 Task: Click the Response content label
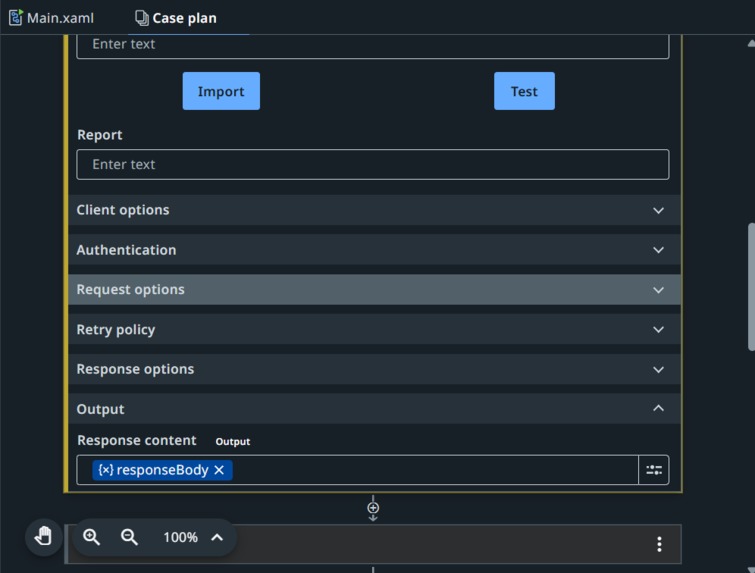pos(137,440)
